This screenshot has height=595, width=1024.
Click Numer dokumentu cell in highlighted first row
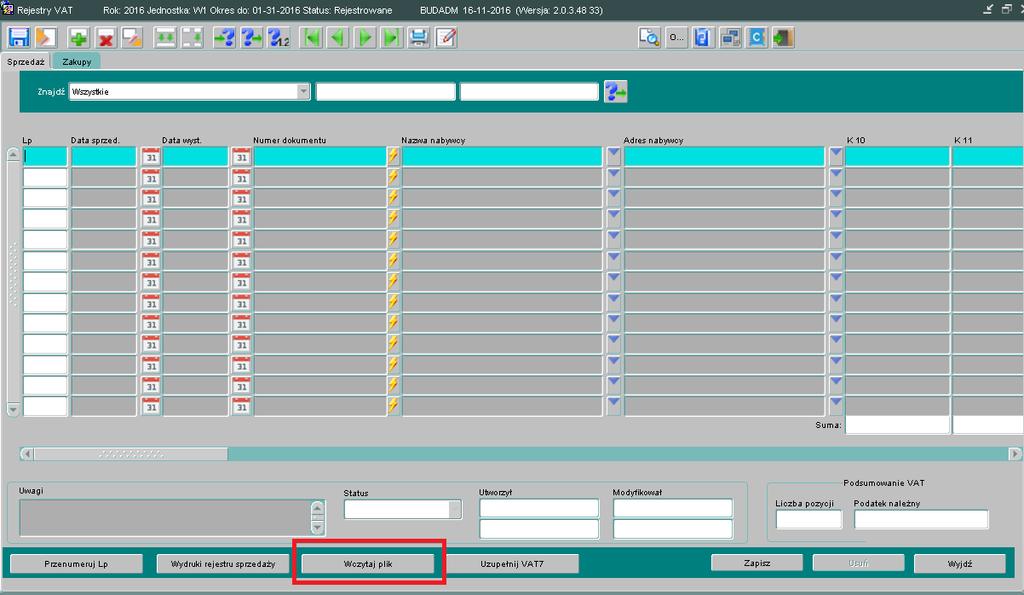[x=319, y=157]
